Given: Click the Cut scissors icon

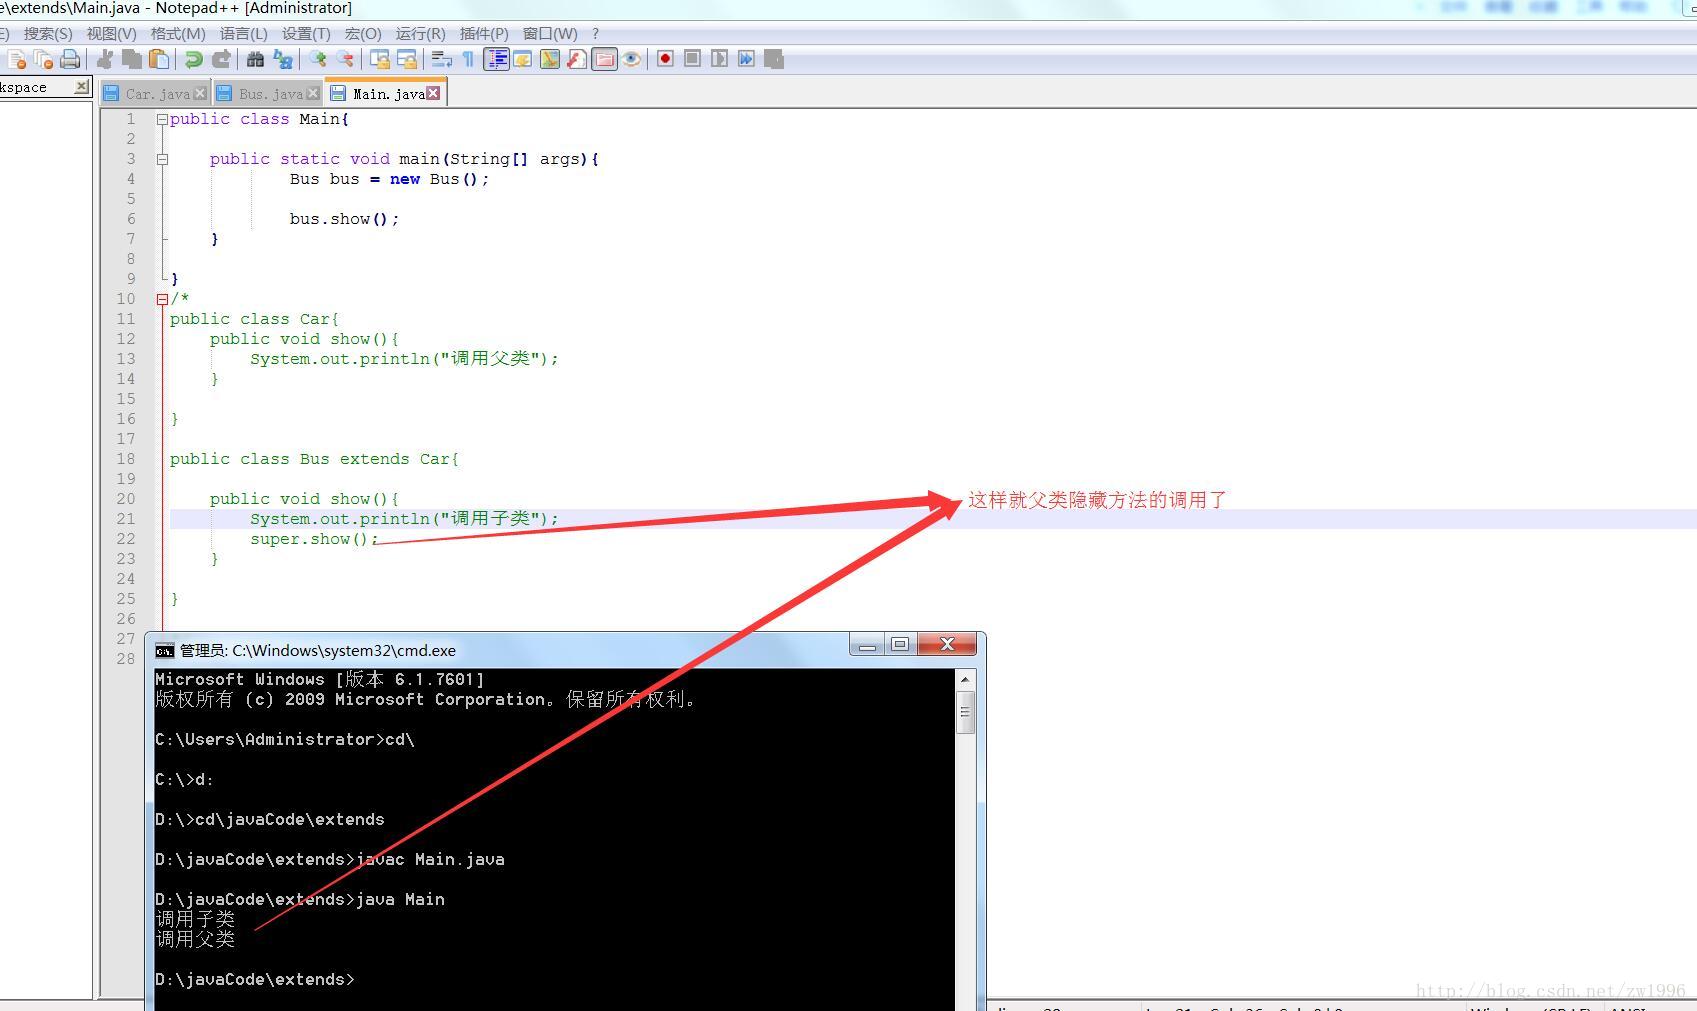Looking at the screenshot, I should pos(105,59).
